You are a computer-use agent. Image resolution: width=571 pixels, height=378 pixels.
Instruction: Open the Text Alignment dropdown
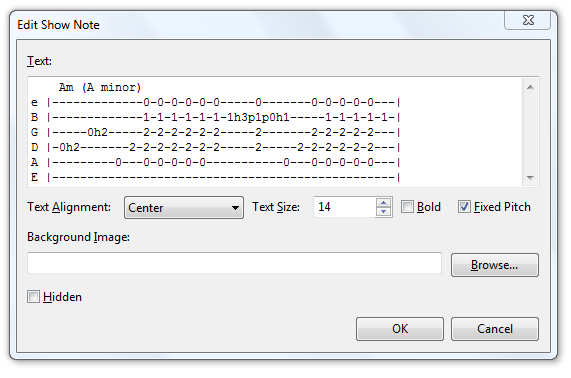click(x=184, y=208)
